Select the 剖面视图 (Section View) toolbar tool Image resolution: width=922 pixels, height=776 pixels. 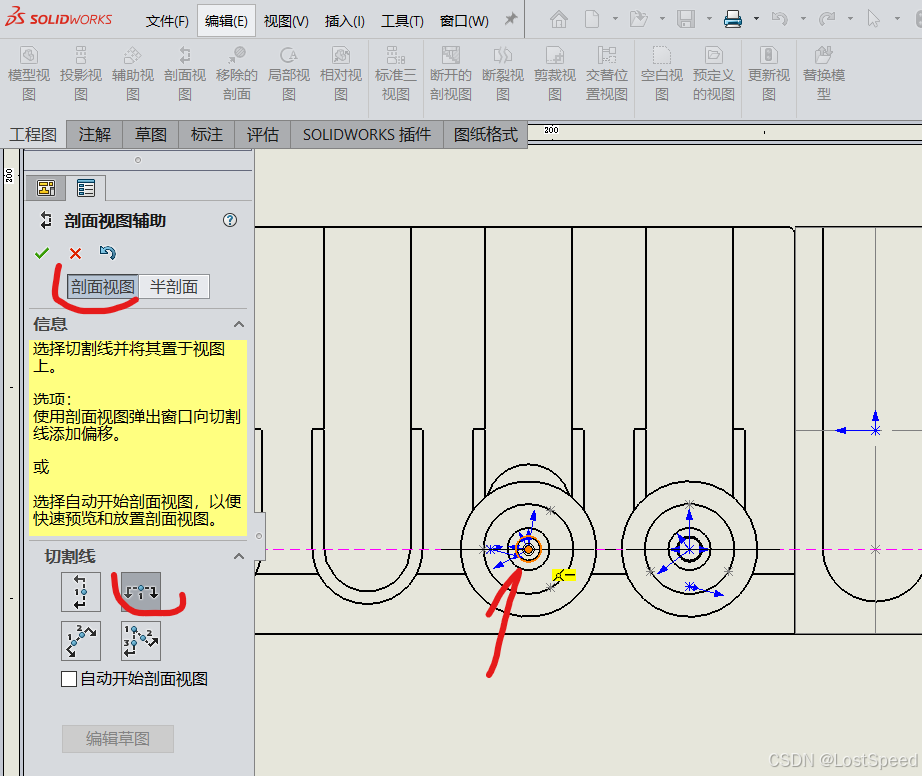pos(185,74)
